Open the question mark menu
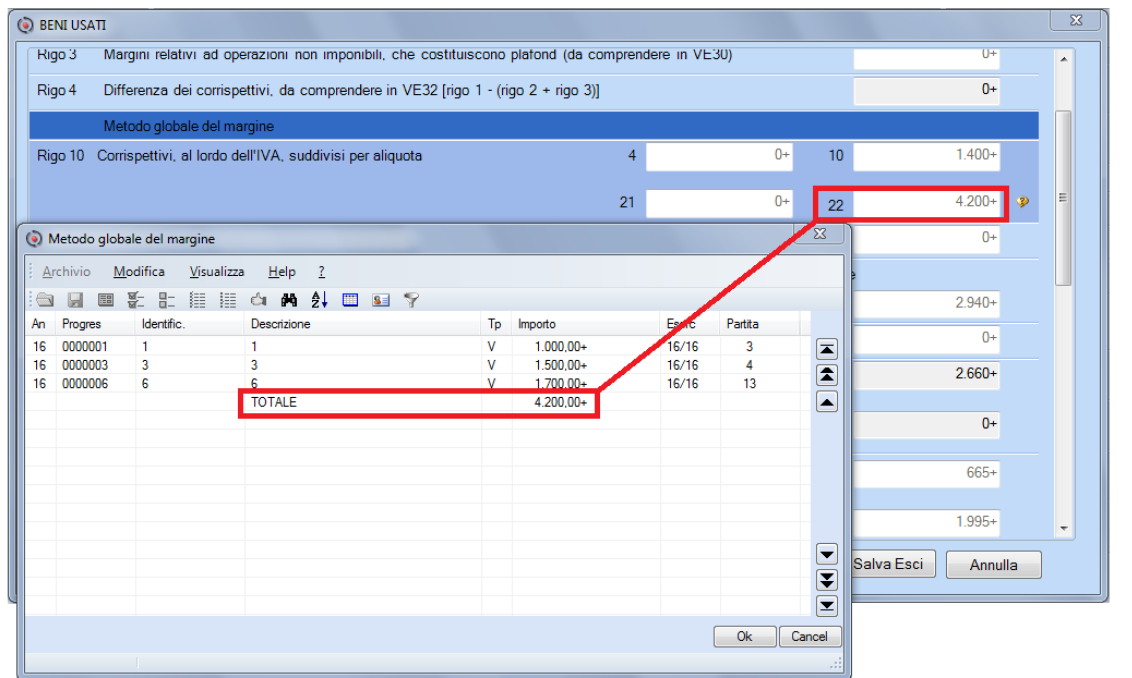The height and width of the screenshot is (678, 1132). pos(321,271)
